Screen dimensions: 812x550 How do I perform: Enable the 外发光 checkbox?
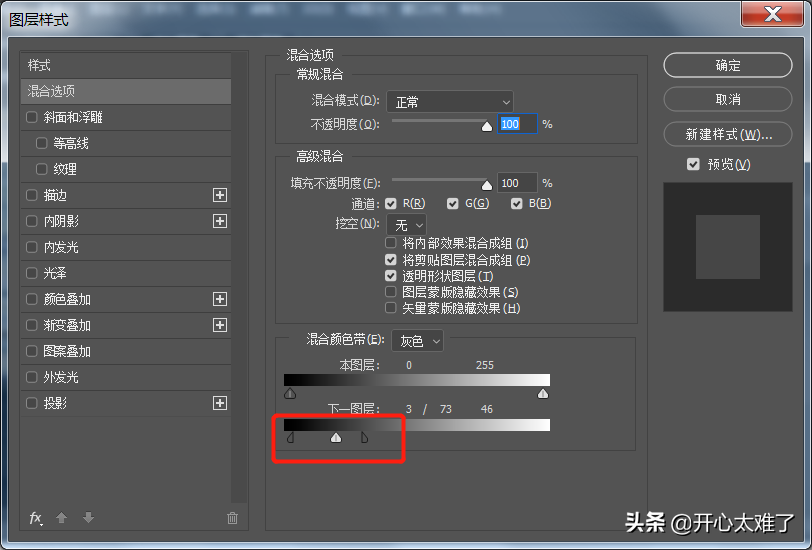tap(32, 377)
